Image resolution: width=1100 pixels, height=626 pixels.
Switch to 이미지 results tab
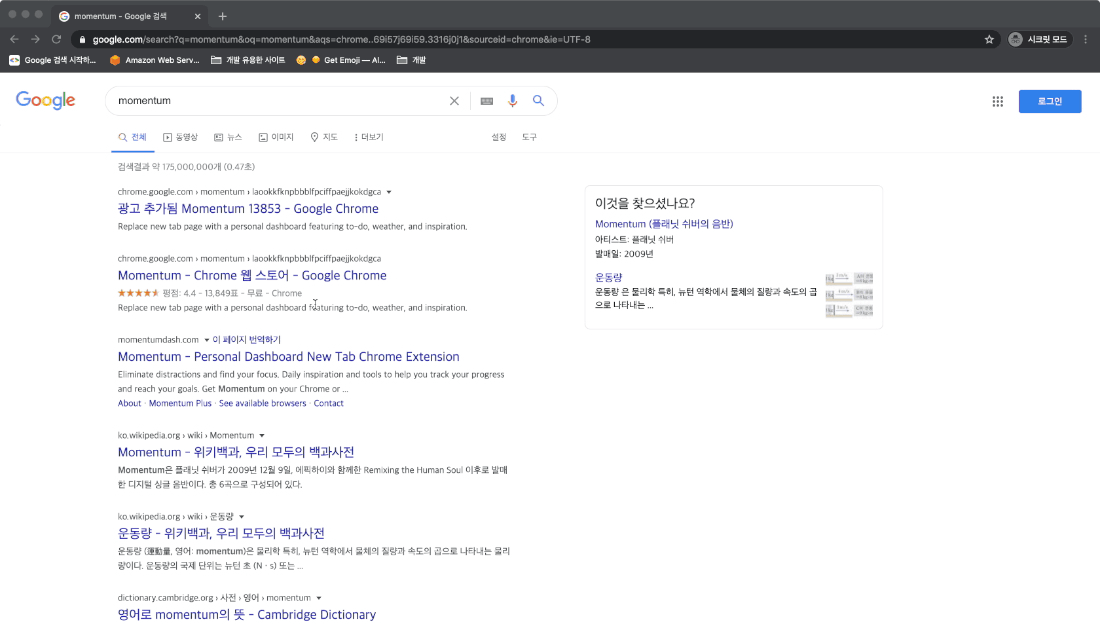[276, 138]
